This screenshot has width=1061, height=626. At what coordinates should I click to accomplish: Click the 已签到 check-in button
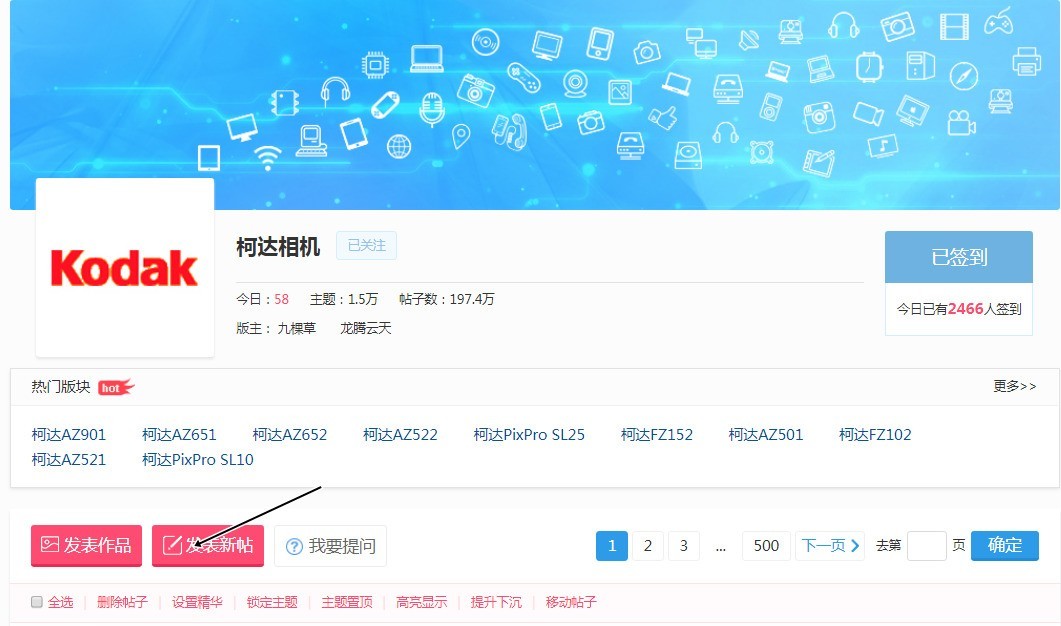pos(959,257)
